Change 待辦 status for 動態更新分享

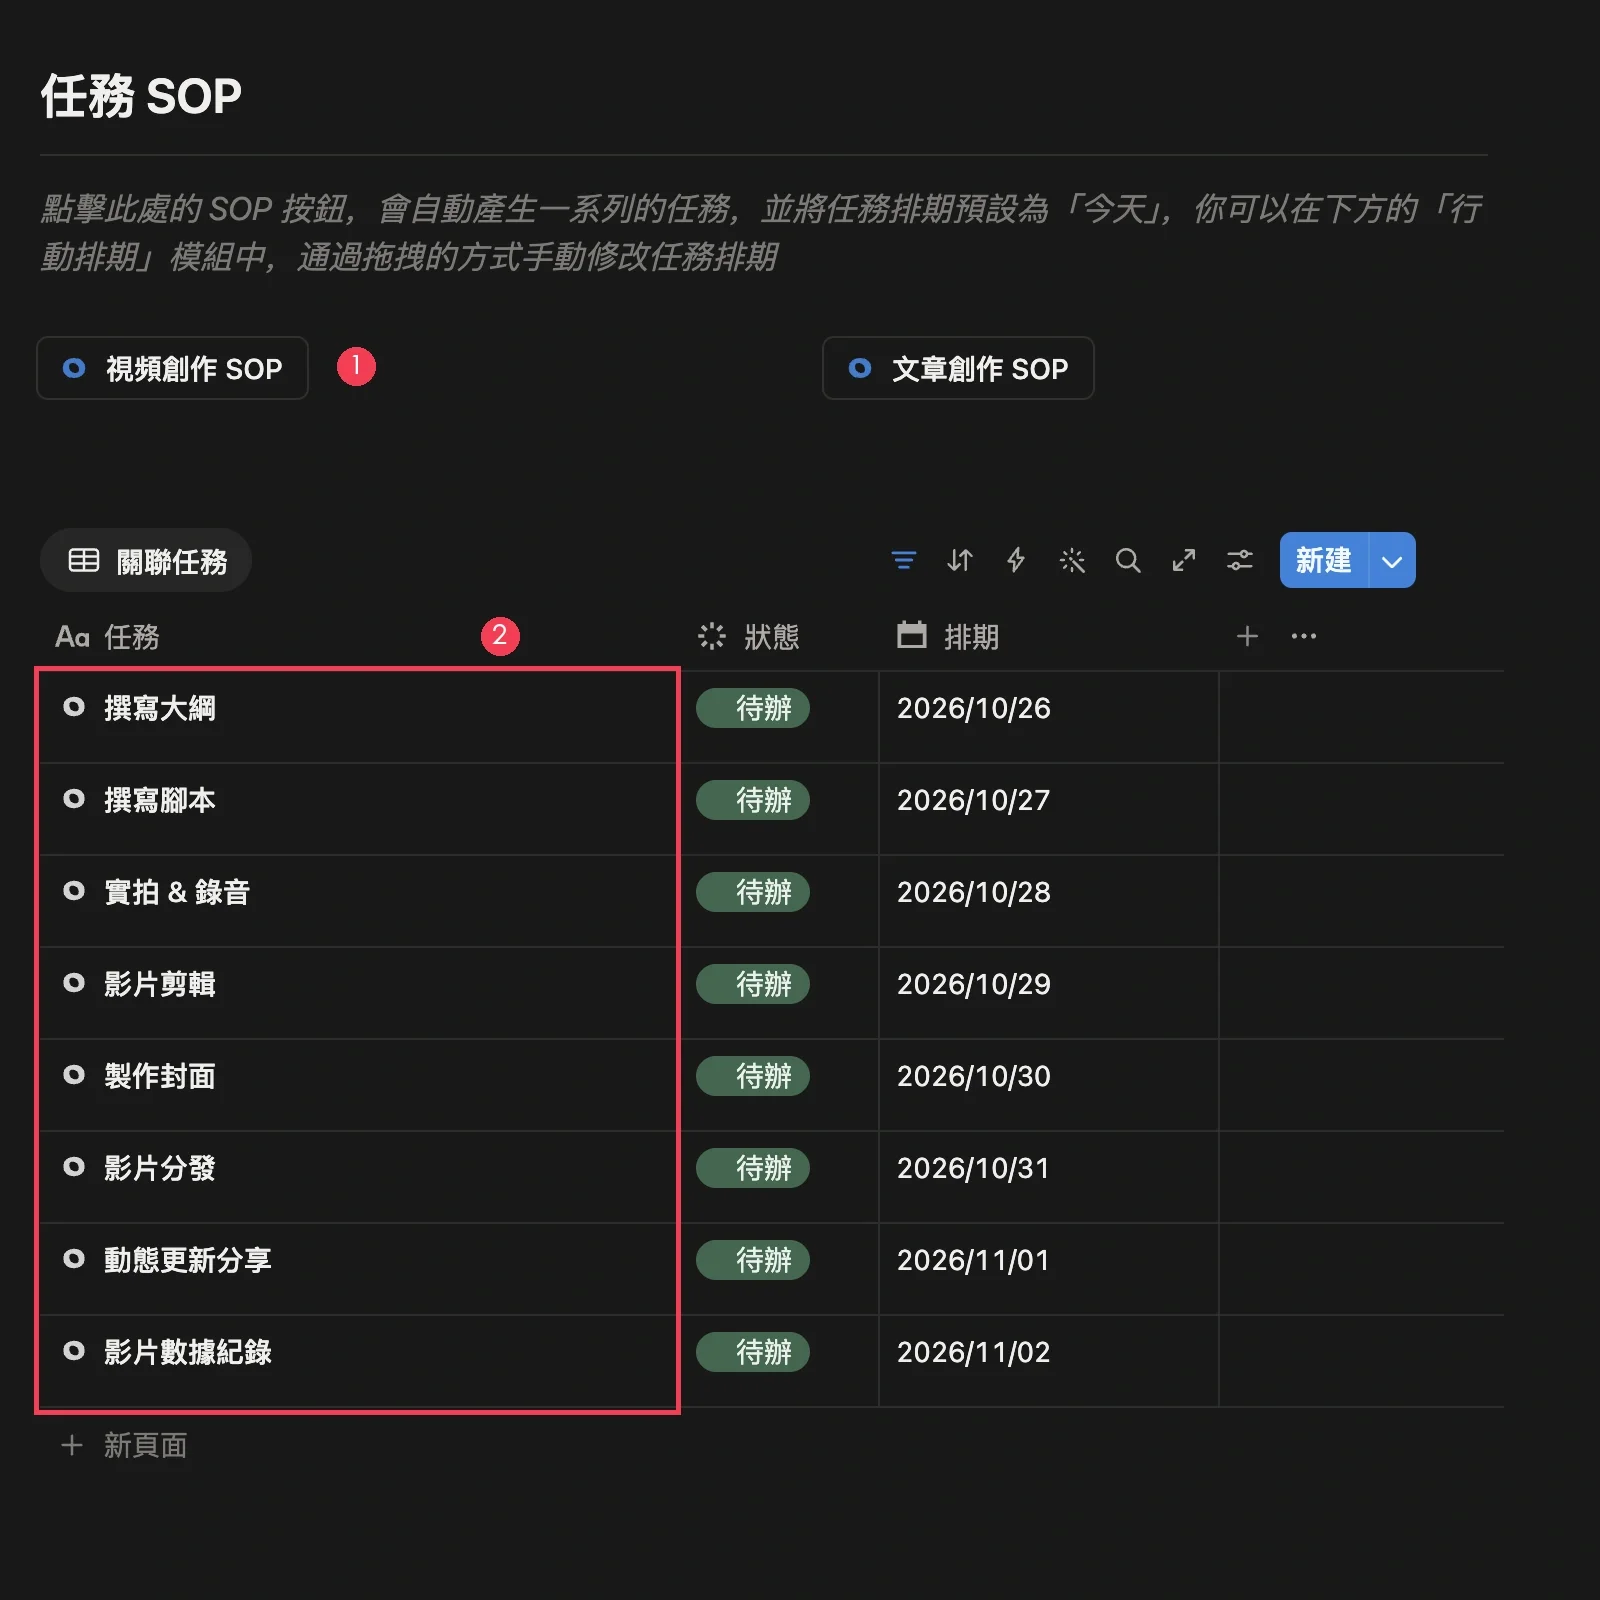pos(753,1260)
